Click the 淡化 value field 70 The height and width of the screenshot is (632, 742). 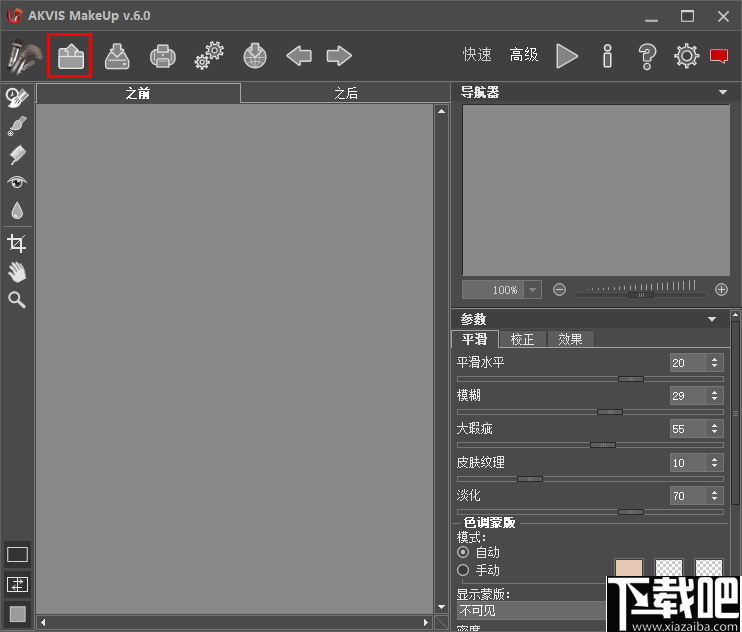click(688, 496)
